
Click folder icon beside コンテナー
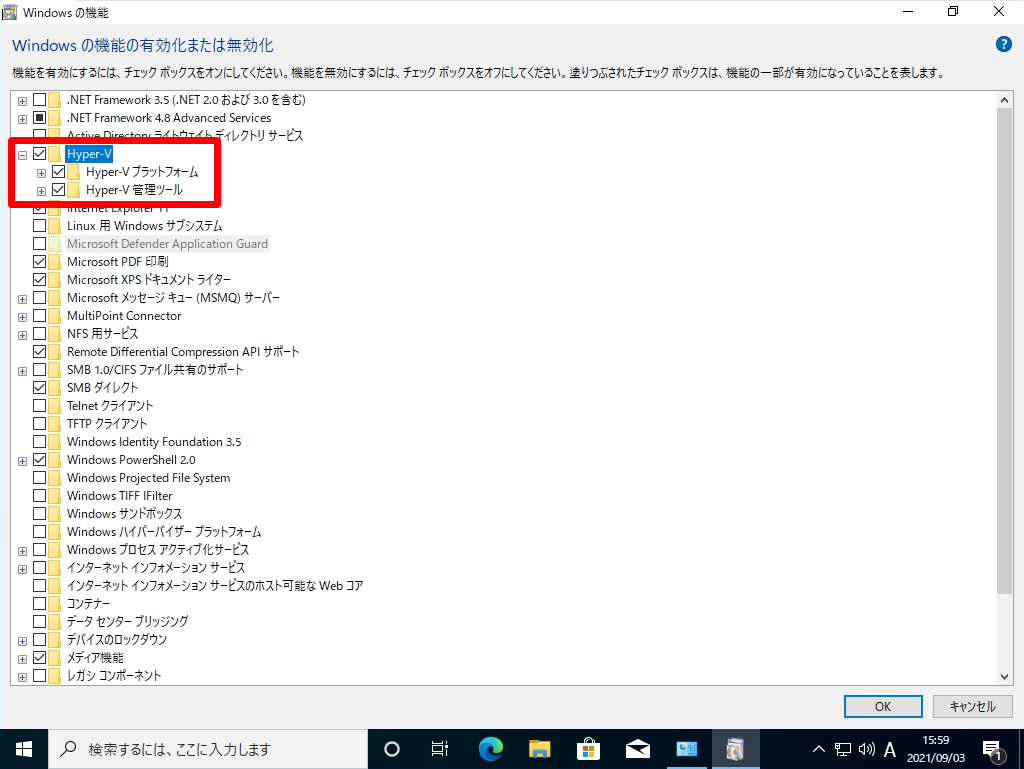click(55, 603)
